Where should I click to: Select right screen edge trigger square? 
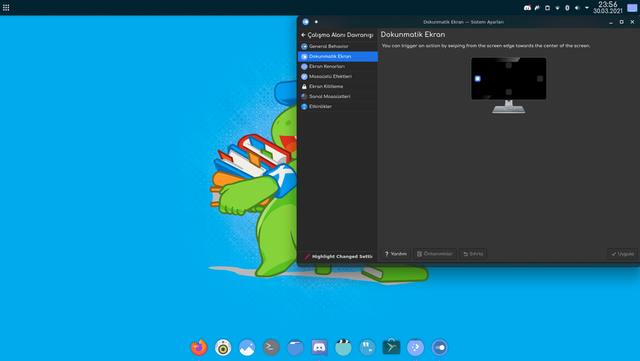[540, 78]
